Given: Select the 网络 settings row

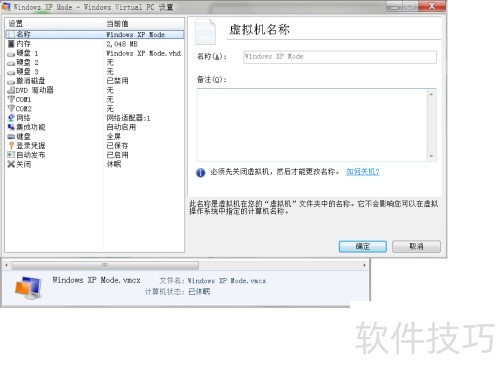Looking at the screenshot, I should [95, 118].
